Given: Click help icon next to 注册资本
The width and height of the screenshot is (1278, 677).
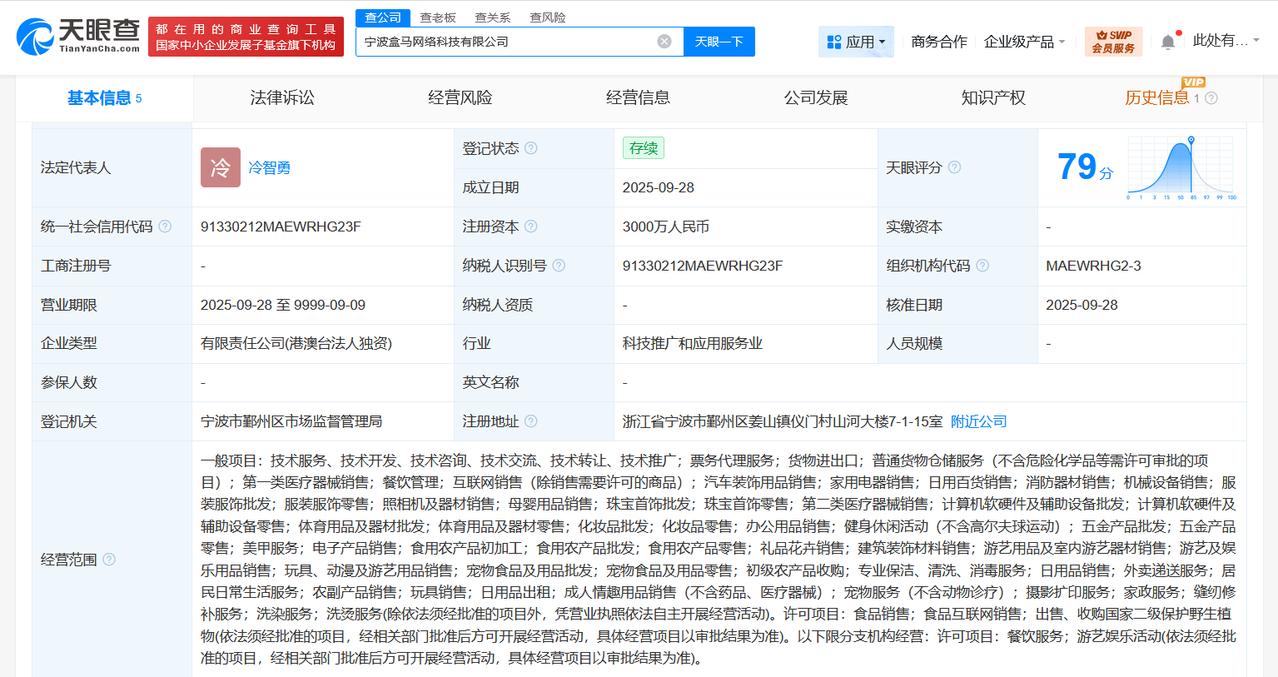Looking at the screenshot, I should click(x=531, y=227).
